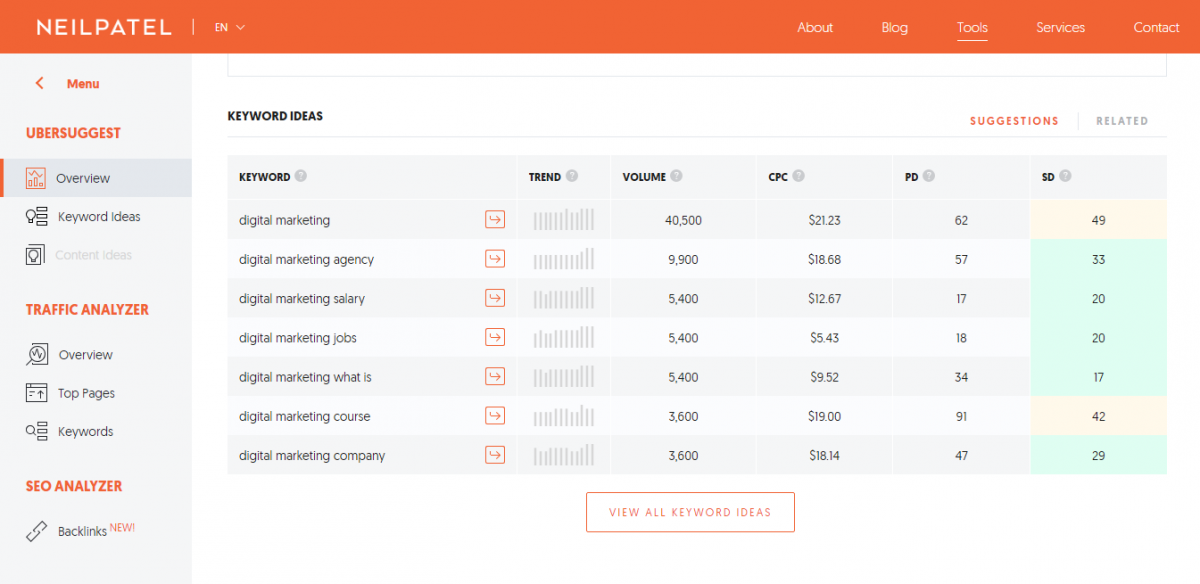Click the arrow icon beside 'digital marketing agency'
The image size is (1200, 584).
(x=494, y=259)
